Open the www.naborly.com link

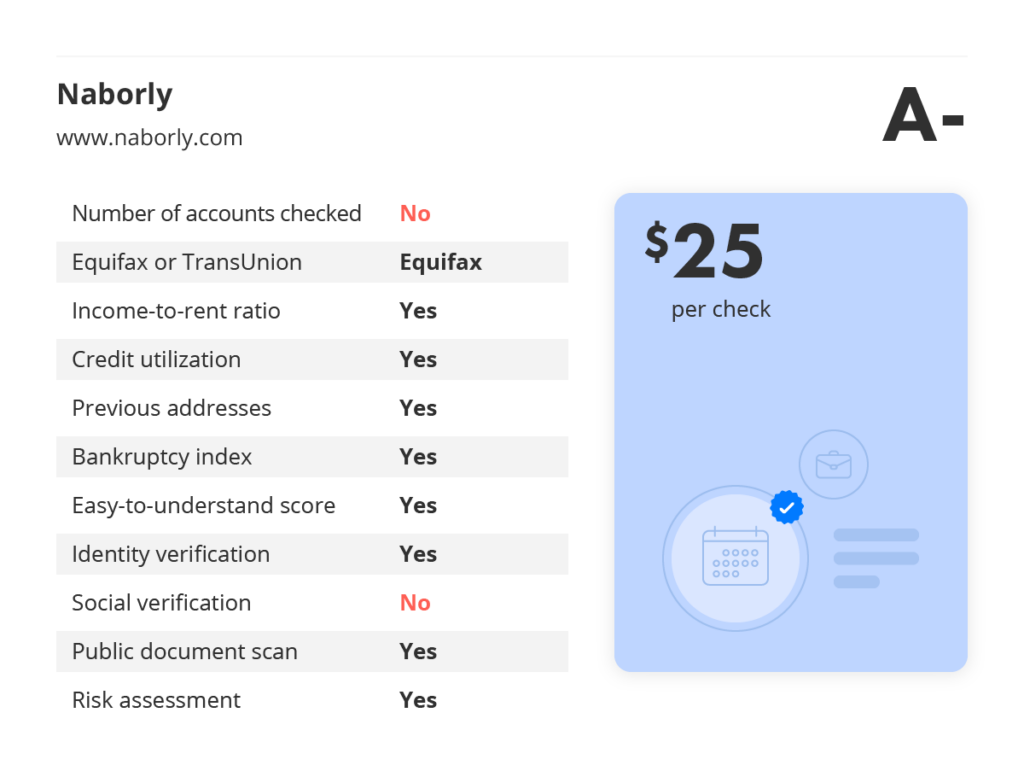coord(150,138)
